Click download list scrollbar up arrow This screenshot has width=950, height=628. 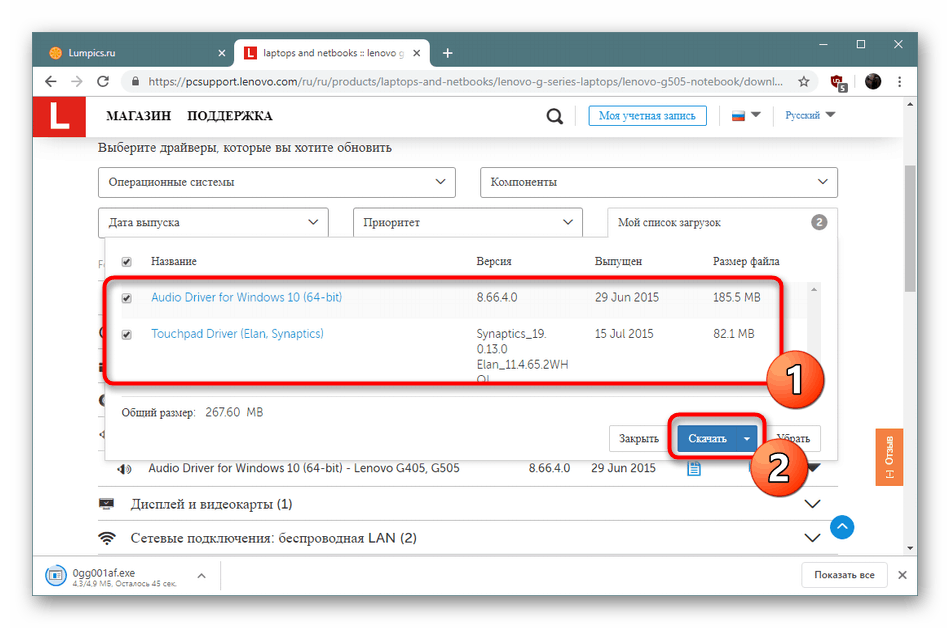click(814, 290)
